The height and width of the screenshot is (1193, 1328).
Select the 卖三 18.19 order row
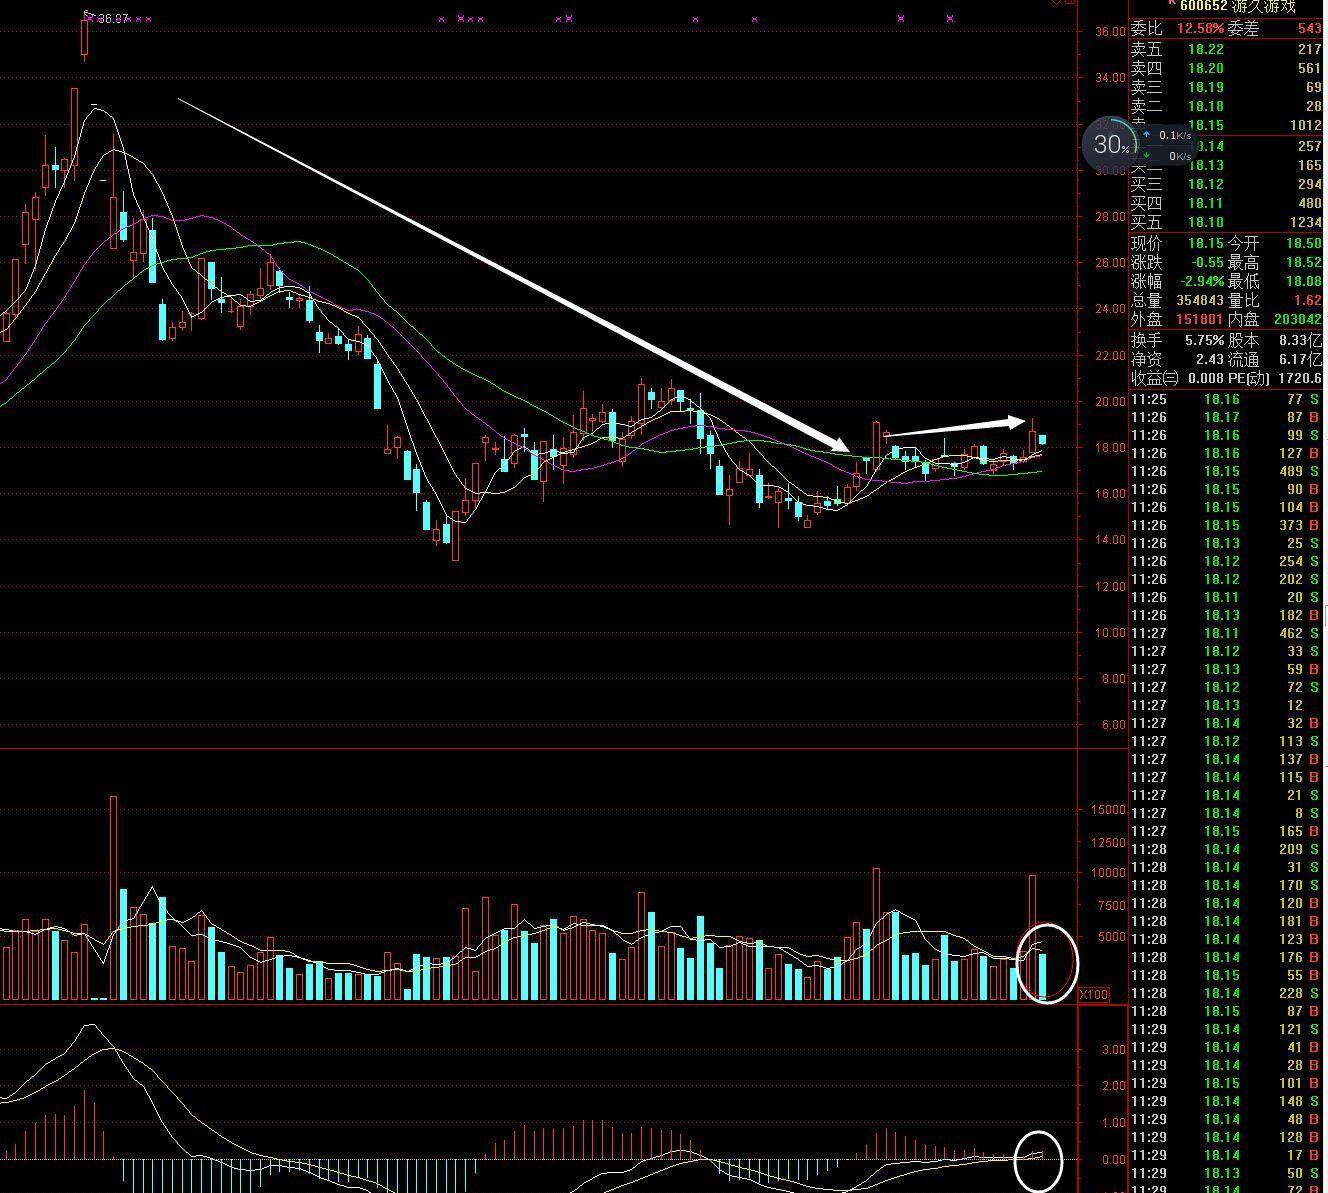coord(1226,87)
